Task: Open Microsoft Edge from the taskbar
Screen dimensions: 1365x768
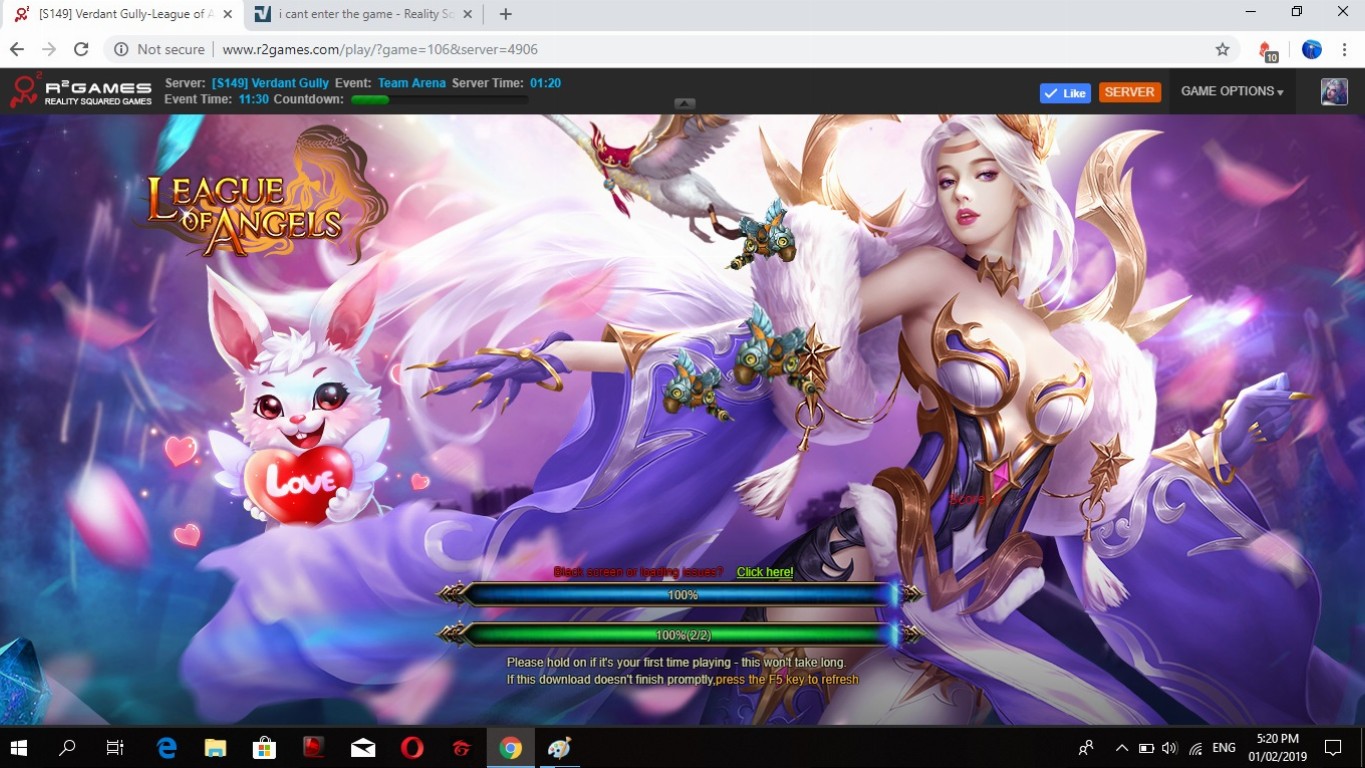Action: pyautogui.click(x=166, y=747)
